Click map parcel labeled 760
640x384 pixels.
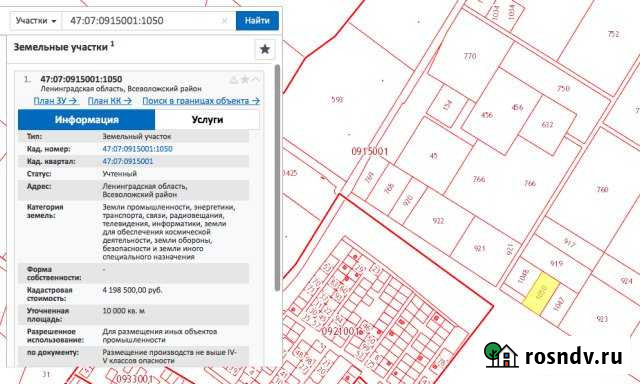[602, 189]
